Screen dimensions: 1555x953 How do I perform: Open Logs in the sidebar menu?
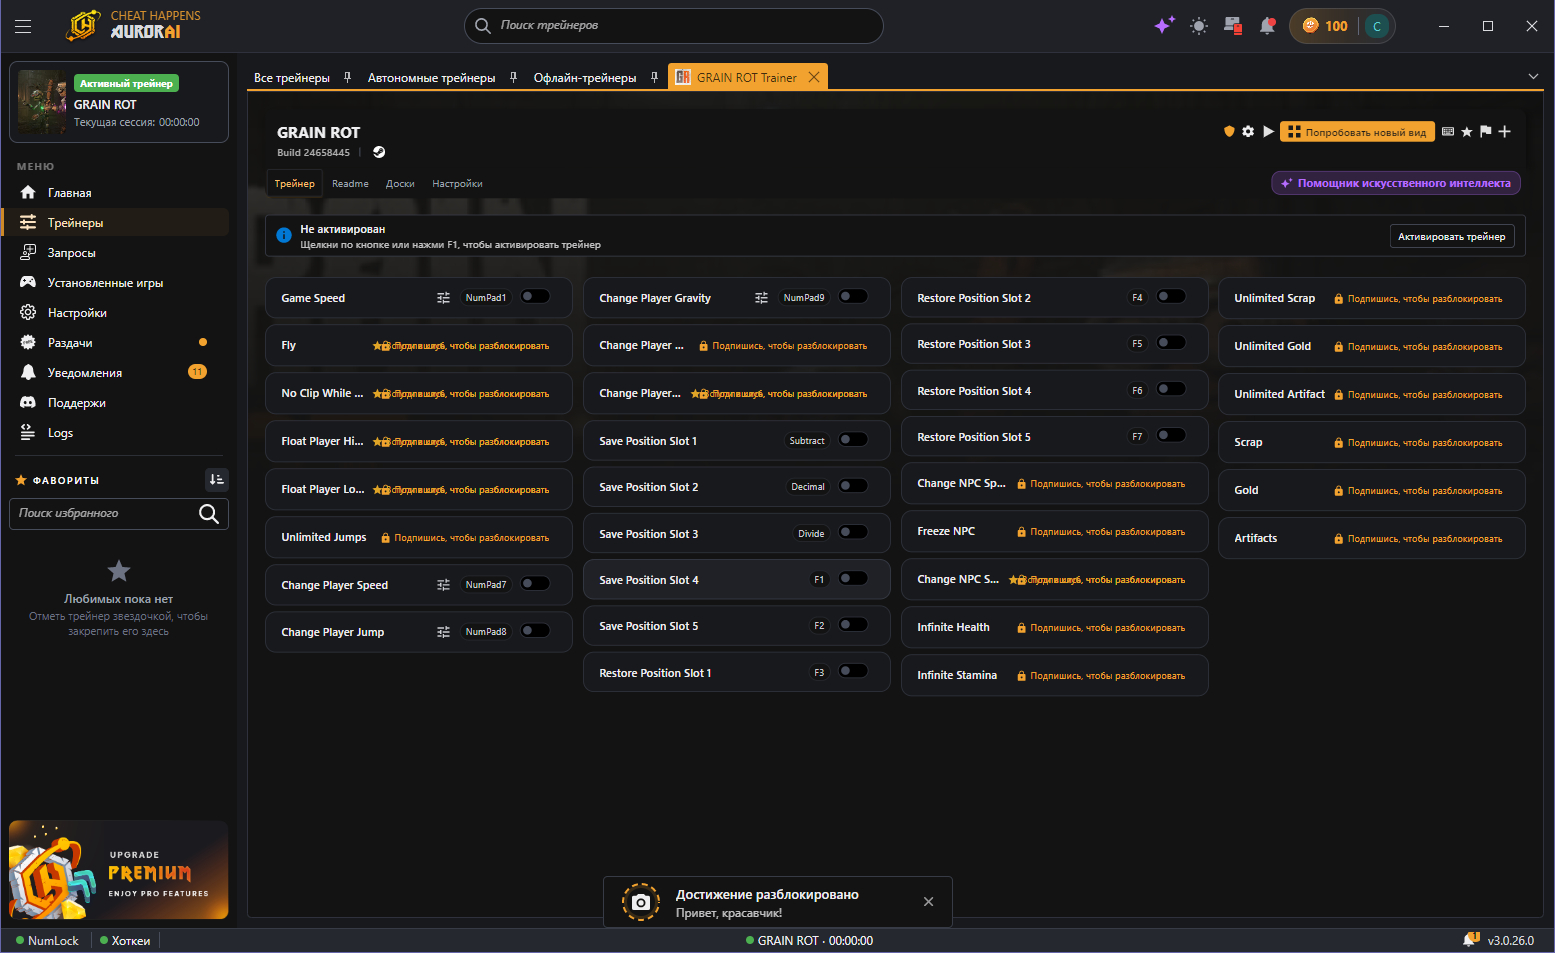tap(119, 433)
